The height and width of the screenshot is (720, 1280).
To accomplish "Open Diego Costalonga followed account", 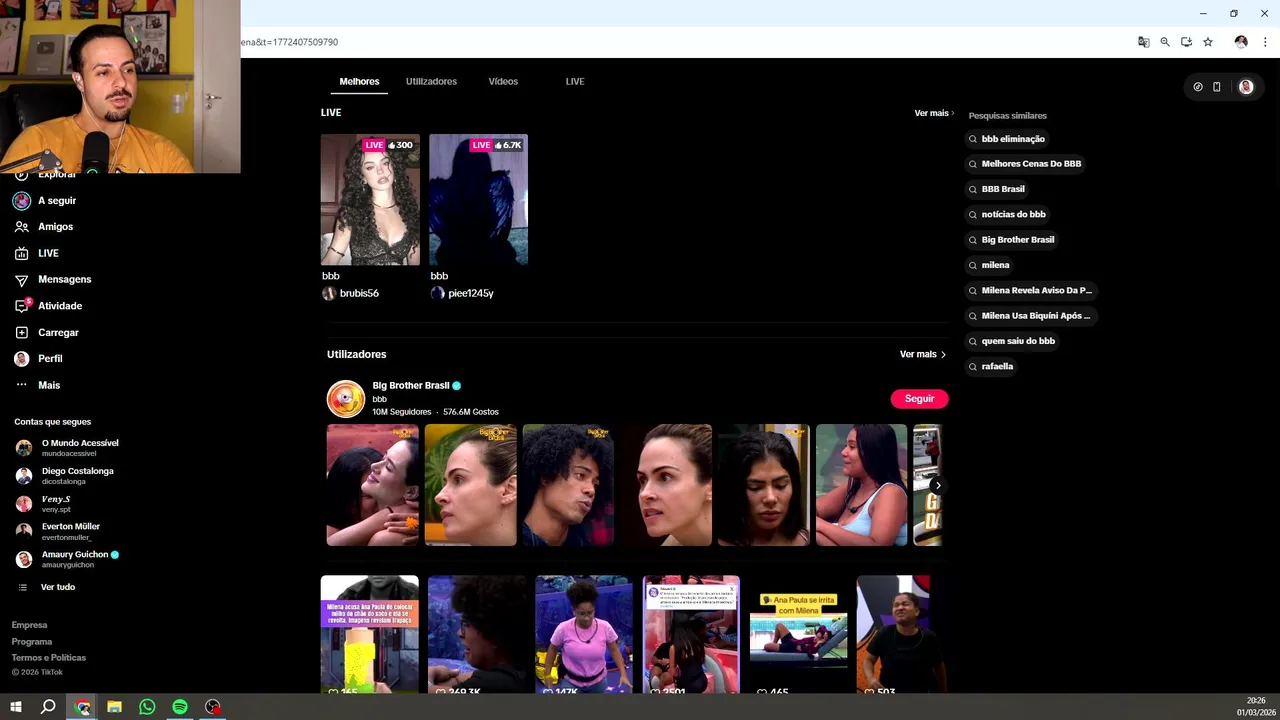I will (65, 475).
